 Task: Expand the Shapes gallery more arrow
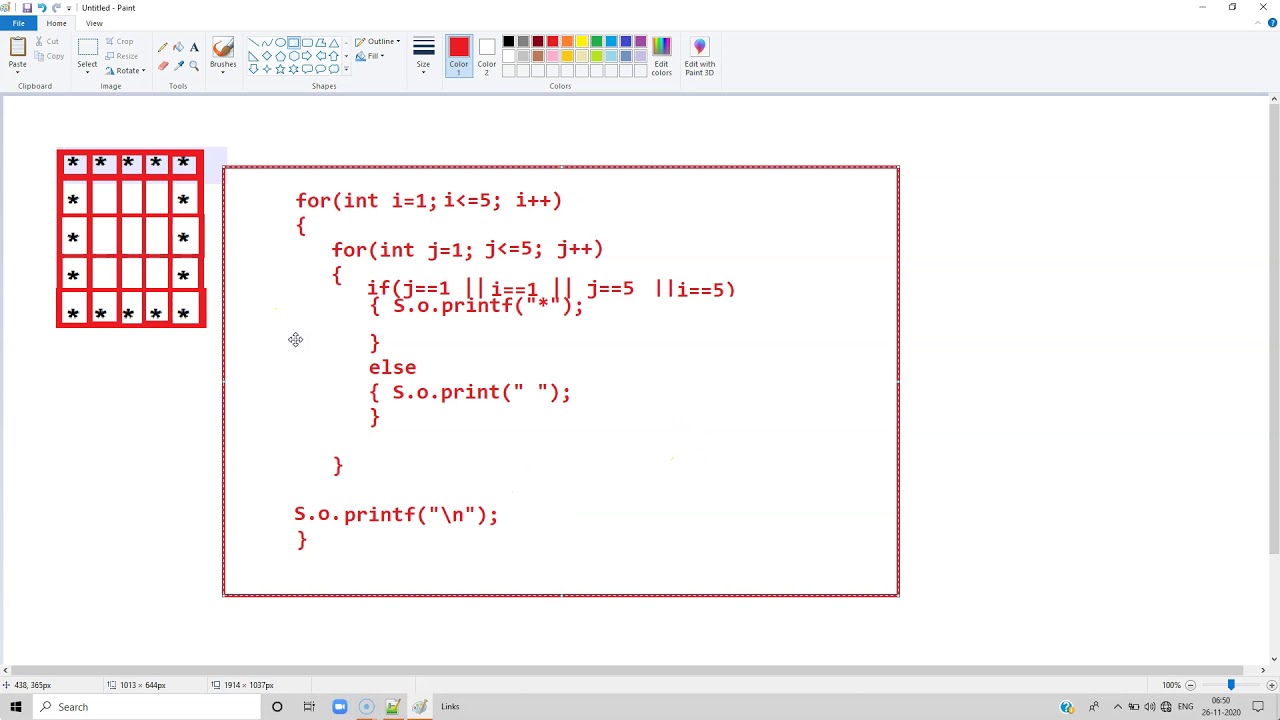346,69
